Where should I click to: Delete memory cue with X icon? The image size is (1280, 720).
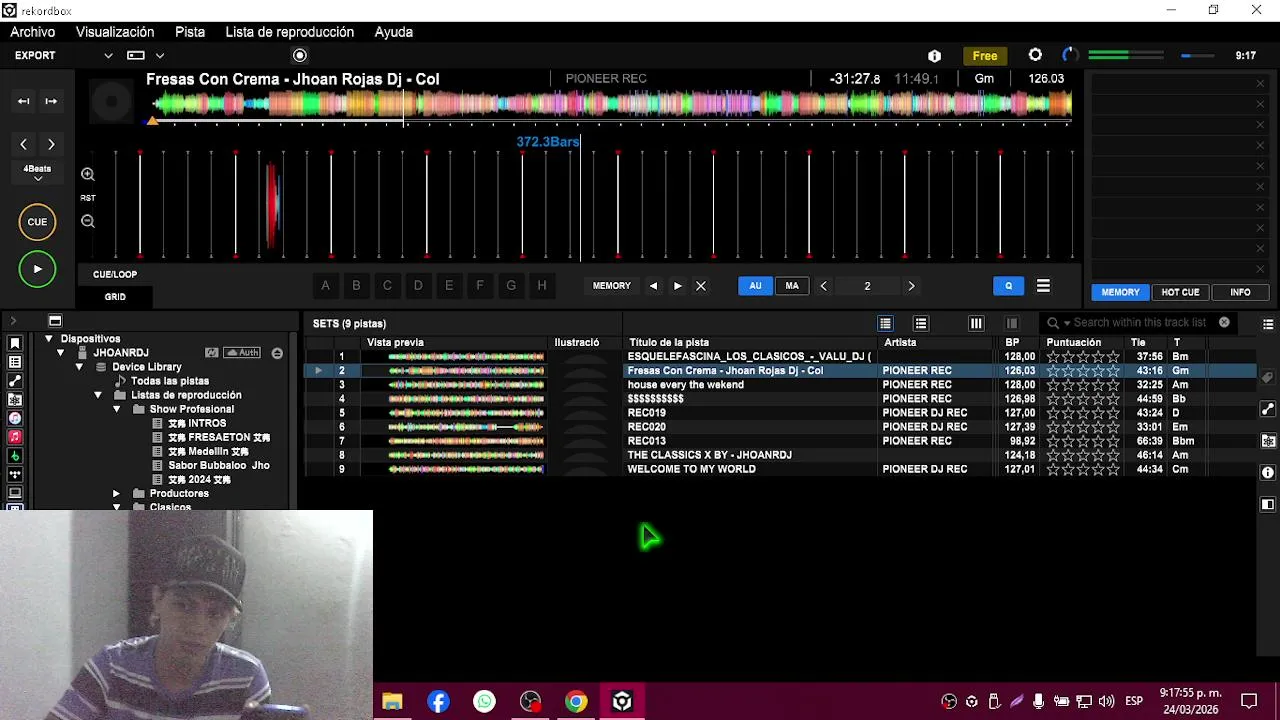tap(701, 286)
